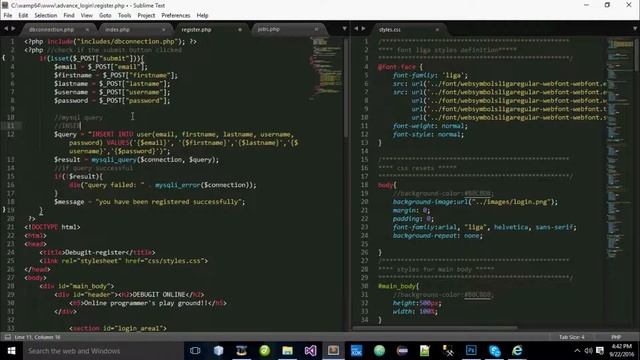Viewport: 640px width, 360px height.
Task: Open Sublime Text taskbar icon
Action: (333, 351)
